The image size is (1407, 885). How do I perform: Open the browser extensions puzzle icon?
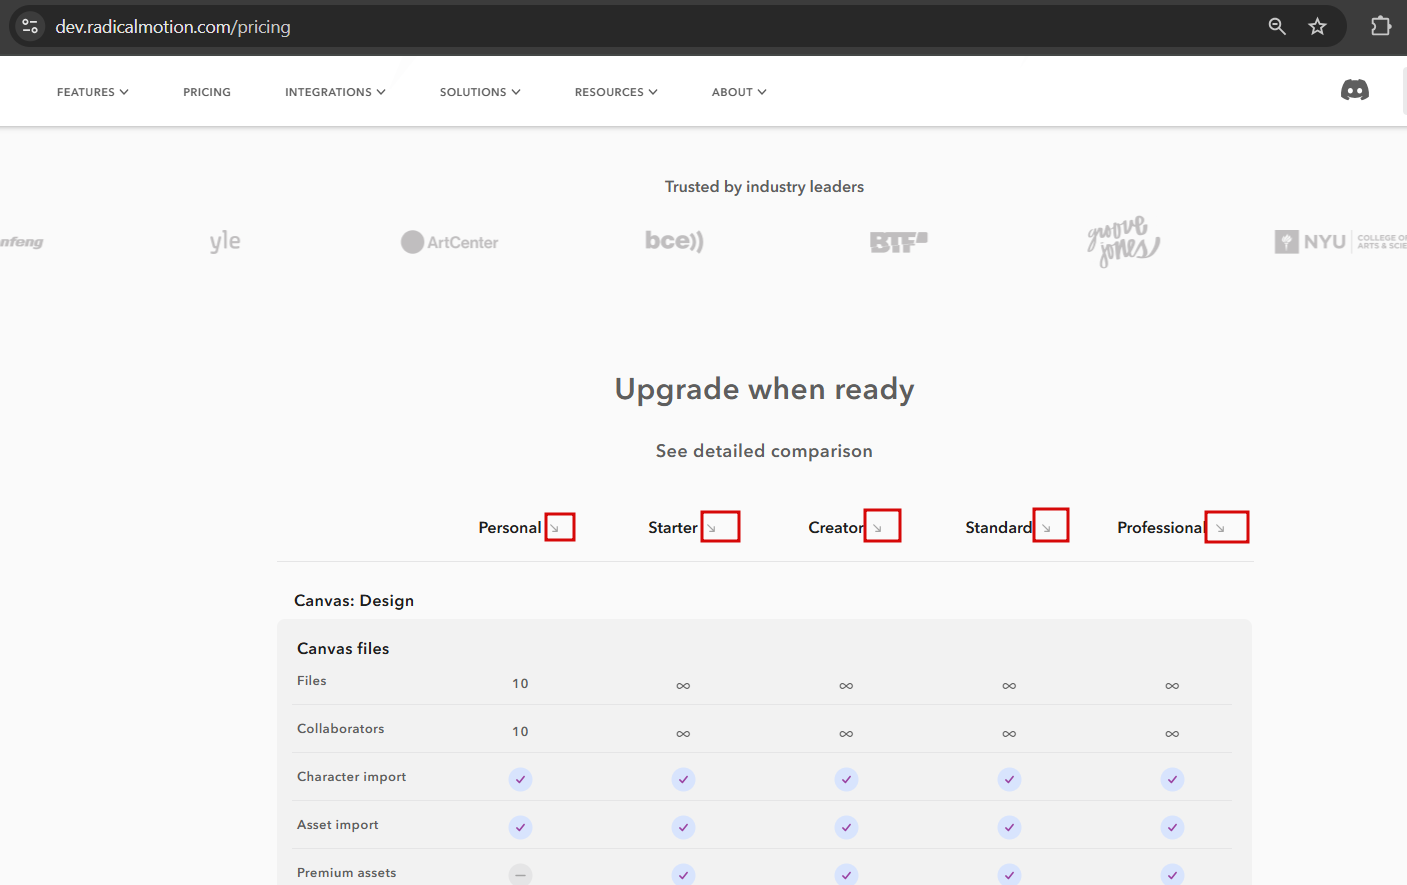[1381, 26]
